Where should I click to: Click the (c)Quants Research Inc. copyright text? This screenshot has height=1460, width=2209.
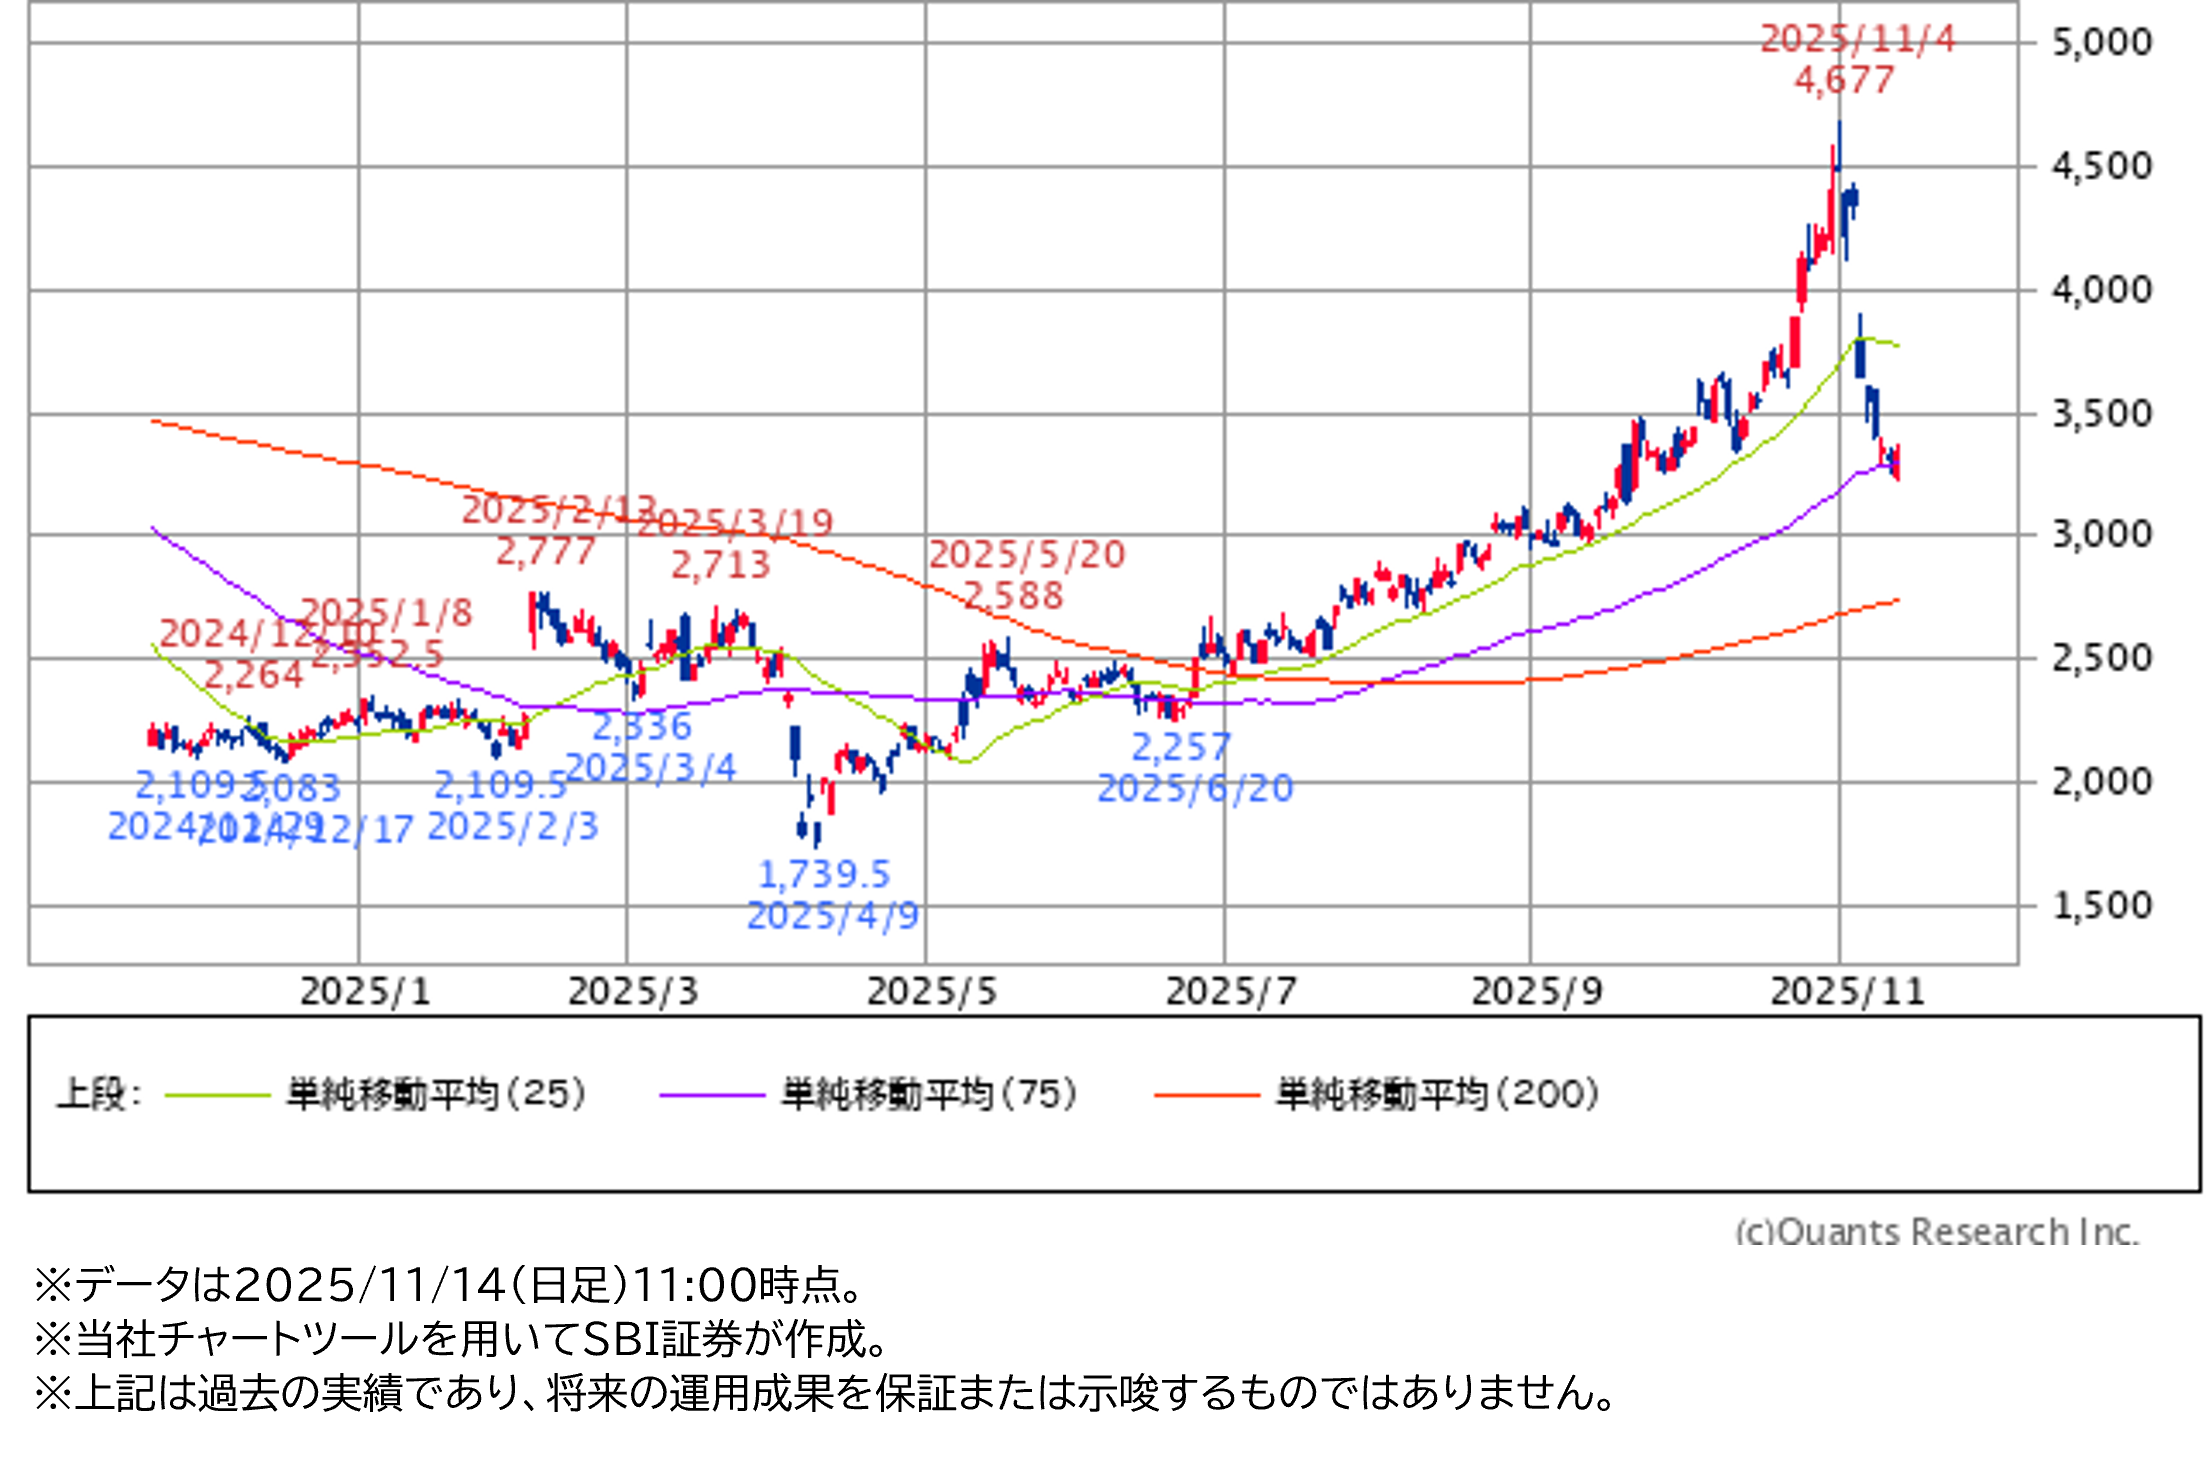tap(1936, 1231)
